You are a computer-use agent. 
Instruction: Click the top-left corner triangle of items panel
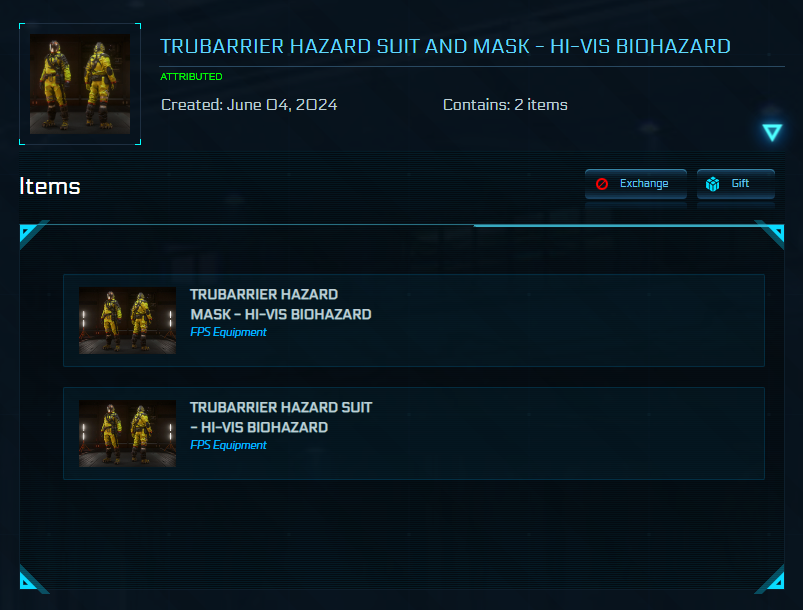(30, 233)
